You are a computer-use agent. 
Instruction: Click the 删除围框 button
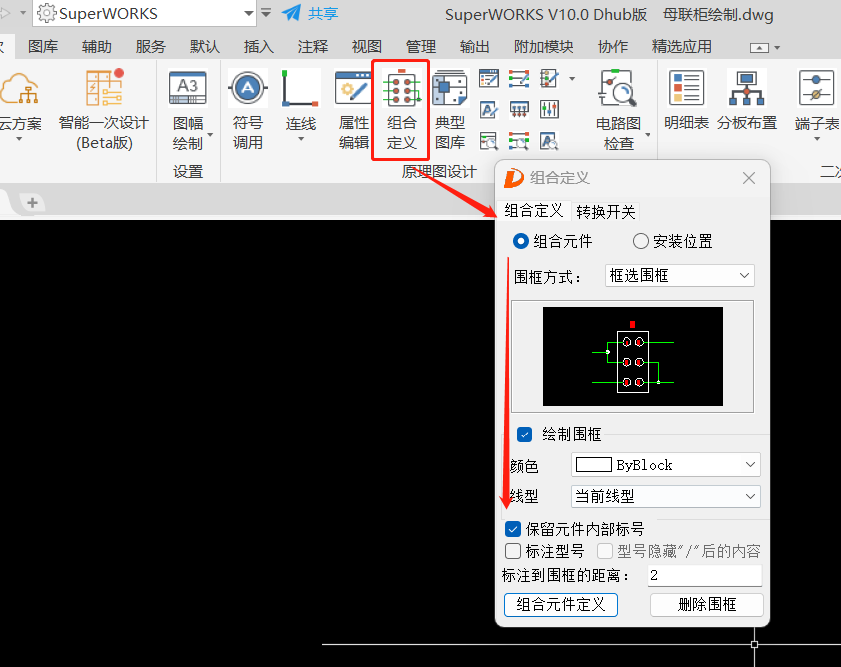[707, 605]
